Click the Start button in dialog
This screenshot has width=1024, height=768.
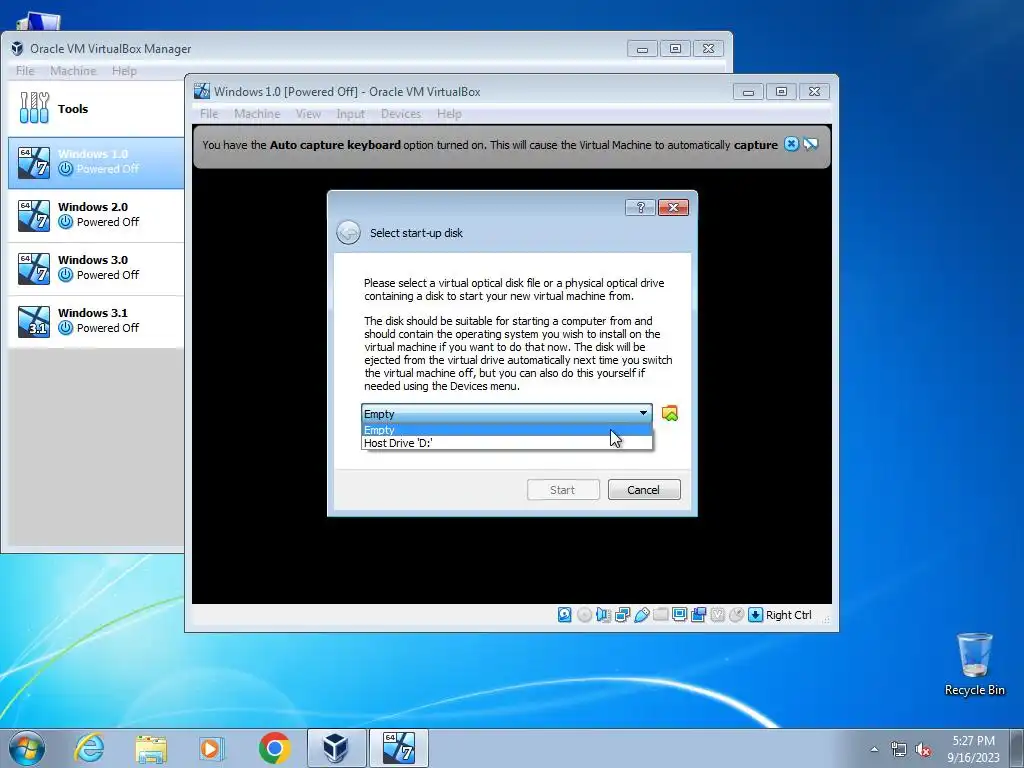[x=563, y=490]
